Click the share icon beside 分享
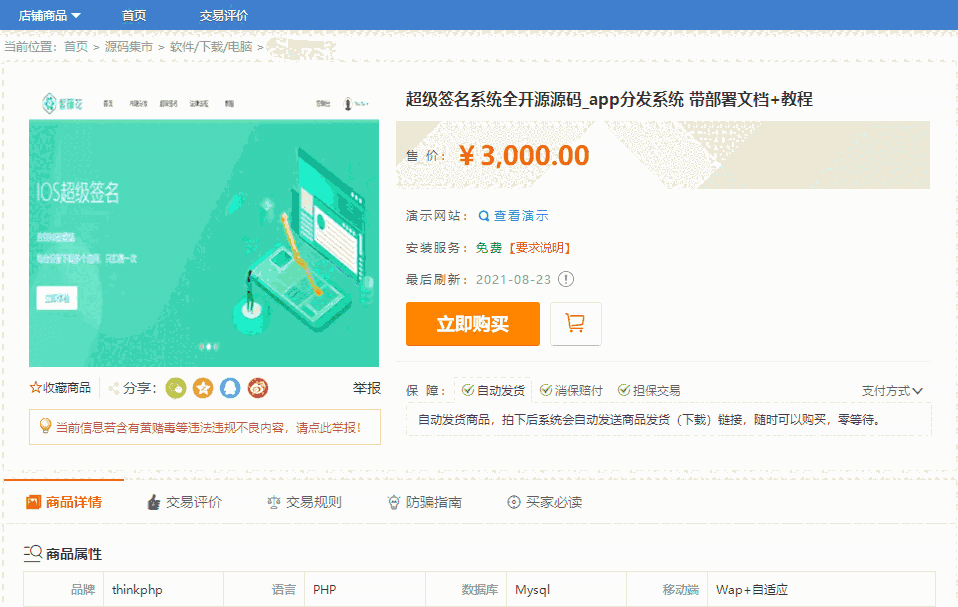Screen dimensions: 958x607 click(x=114, y=388)
